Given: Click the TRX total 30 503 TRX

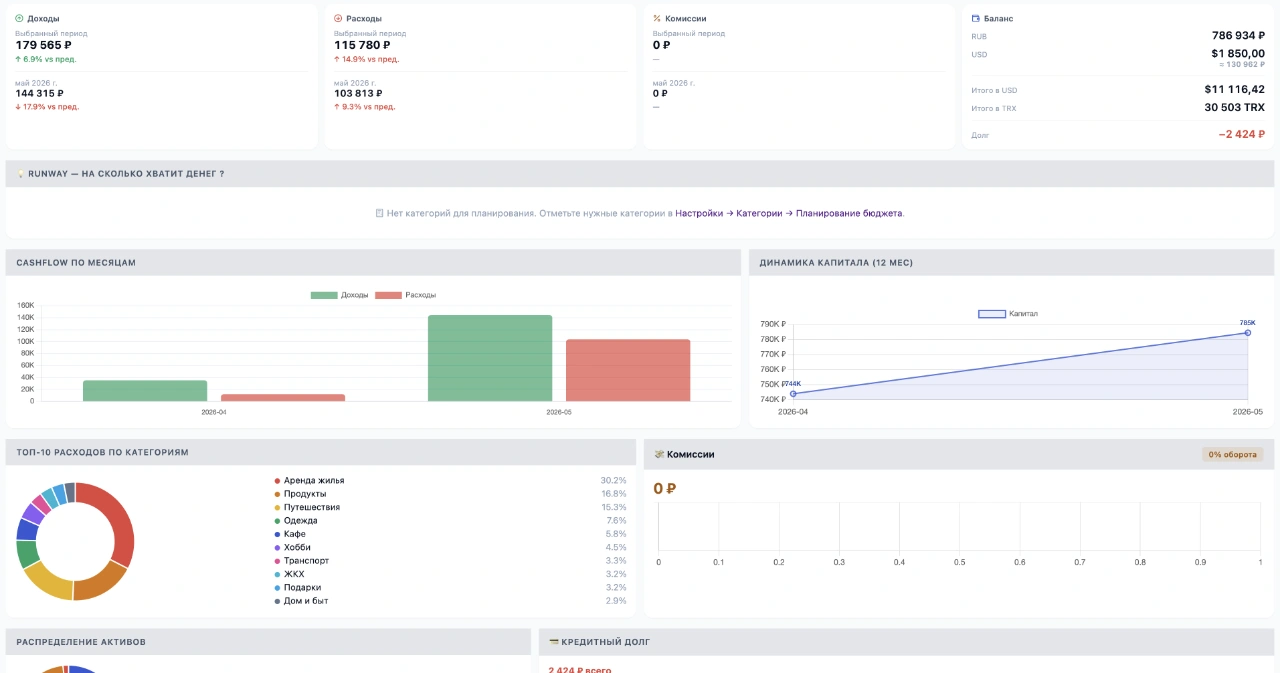Looking at the screenshot, I should click(1235, 107).
